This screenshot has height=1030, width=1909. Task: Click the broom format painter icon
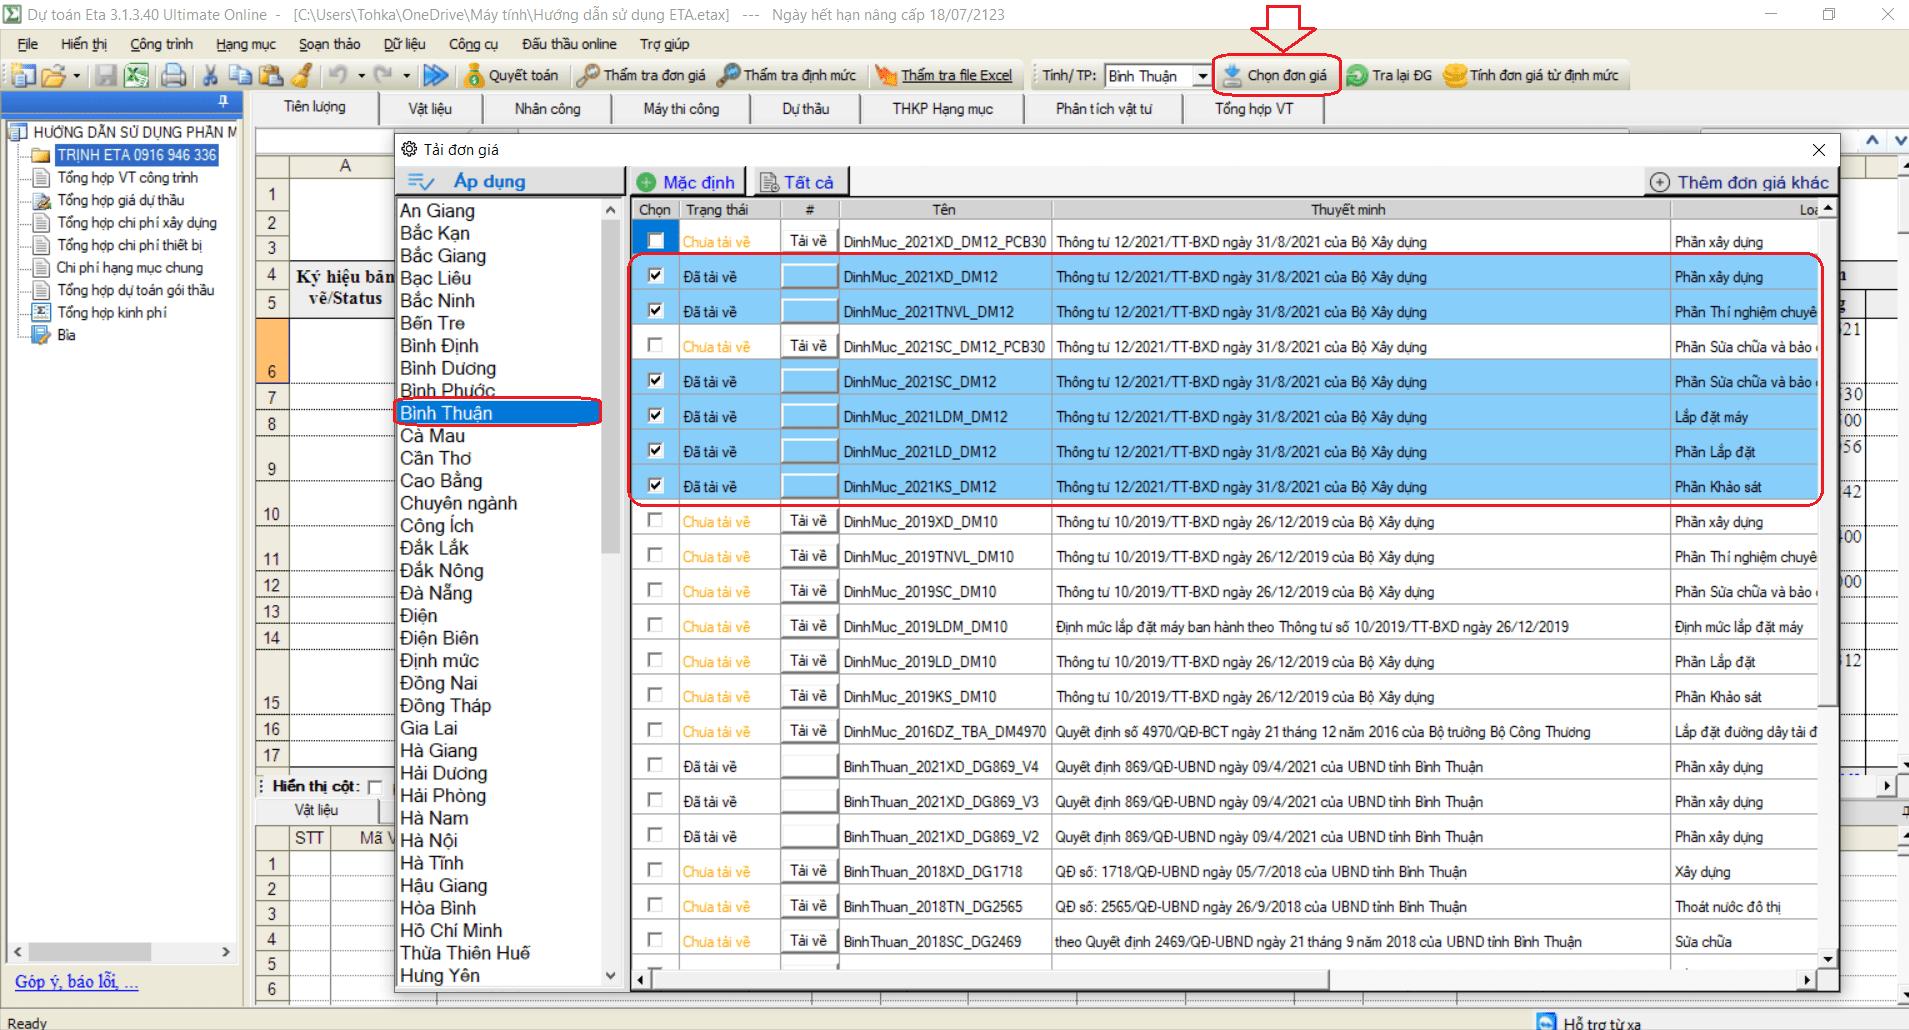coord(302,75)
